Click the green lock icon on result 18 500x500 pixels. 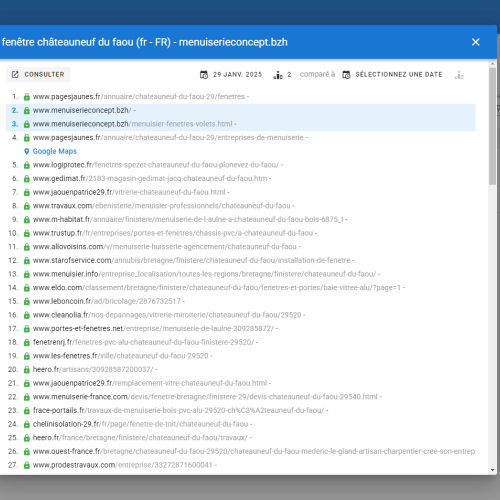[27, 343]
